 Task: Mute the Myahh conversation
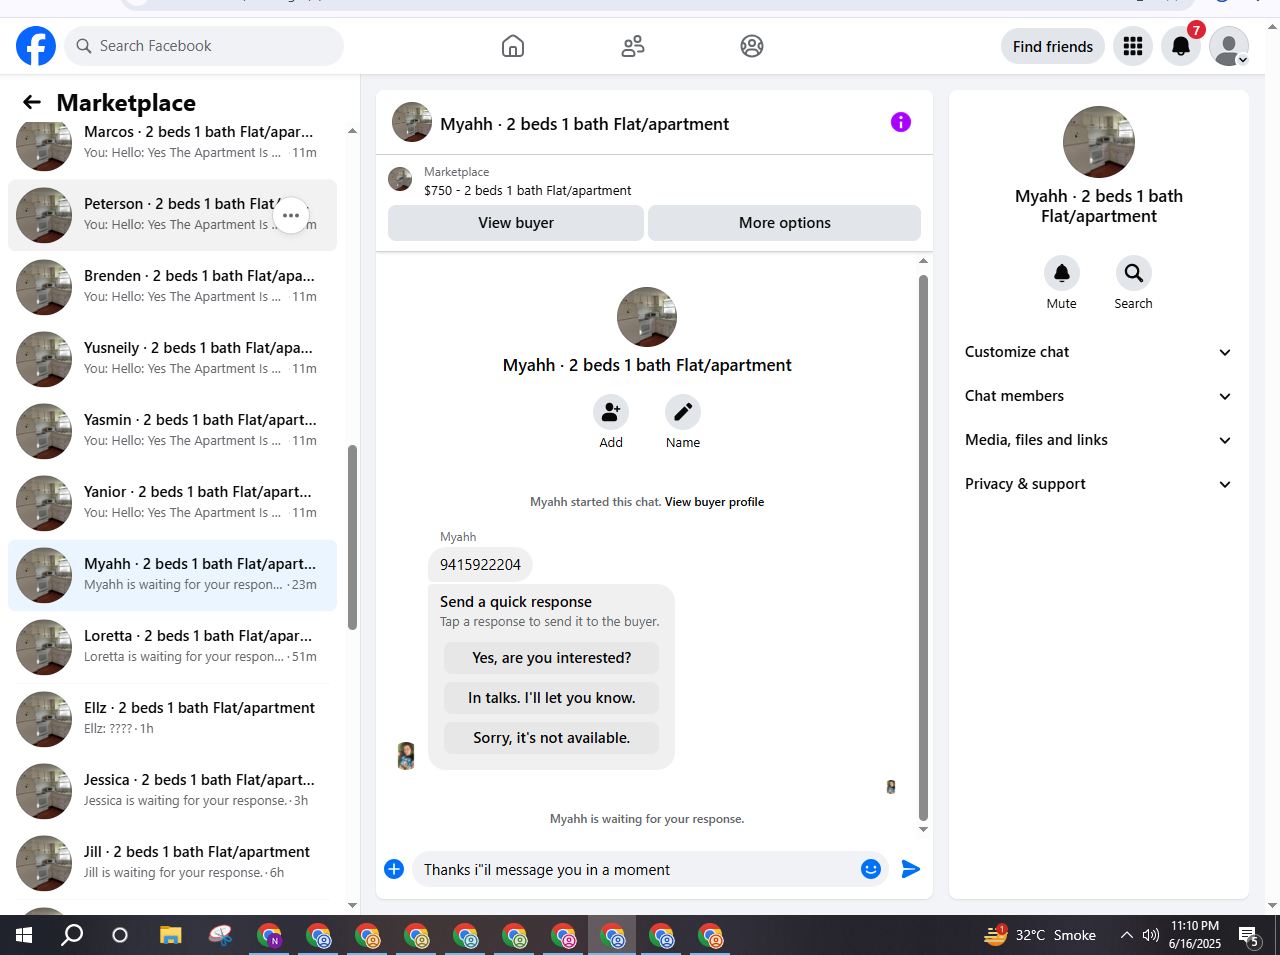[1062, 273]
